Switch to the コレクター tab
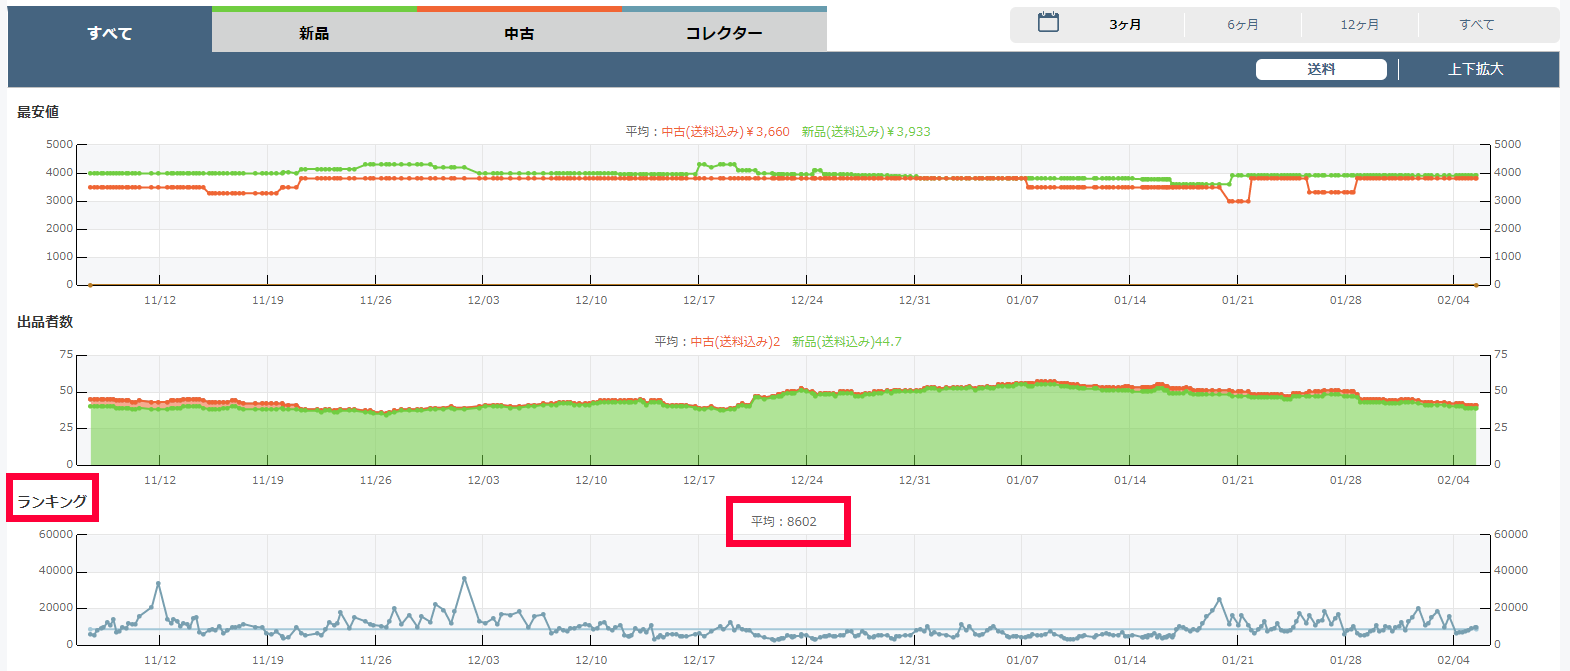Viewport: 1570px width, 671px height. (x=724, y=33)
